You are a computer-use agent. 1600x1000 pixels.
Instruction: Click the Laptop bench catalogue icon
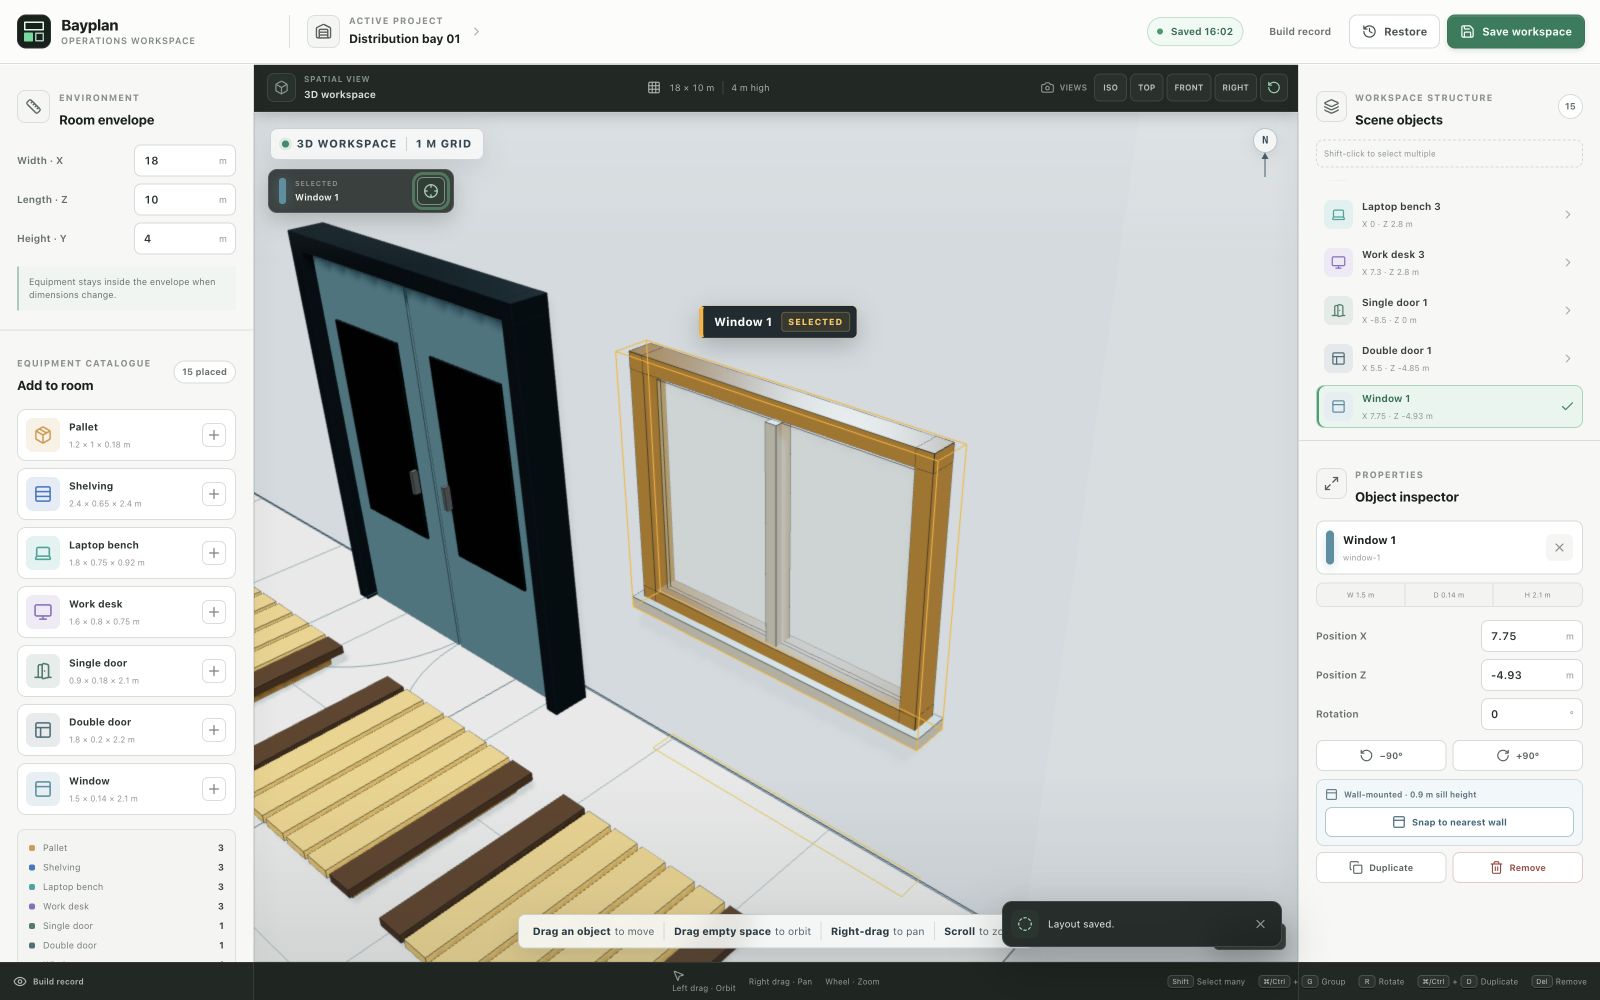pyautogui.click(x=43, y=553)
